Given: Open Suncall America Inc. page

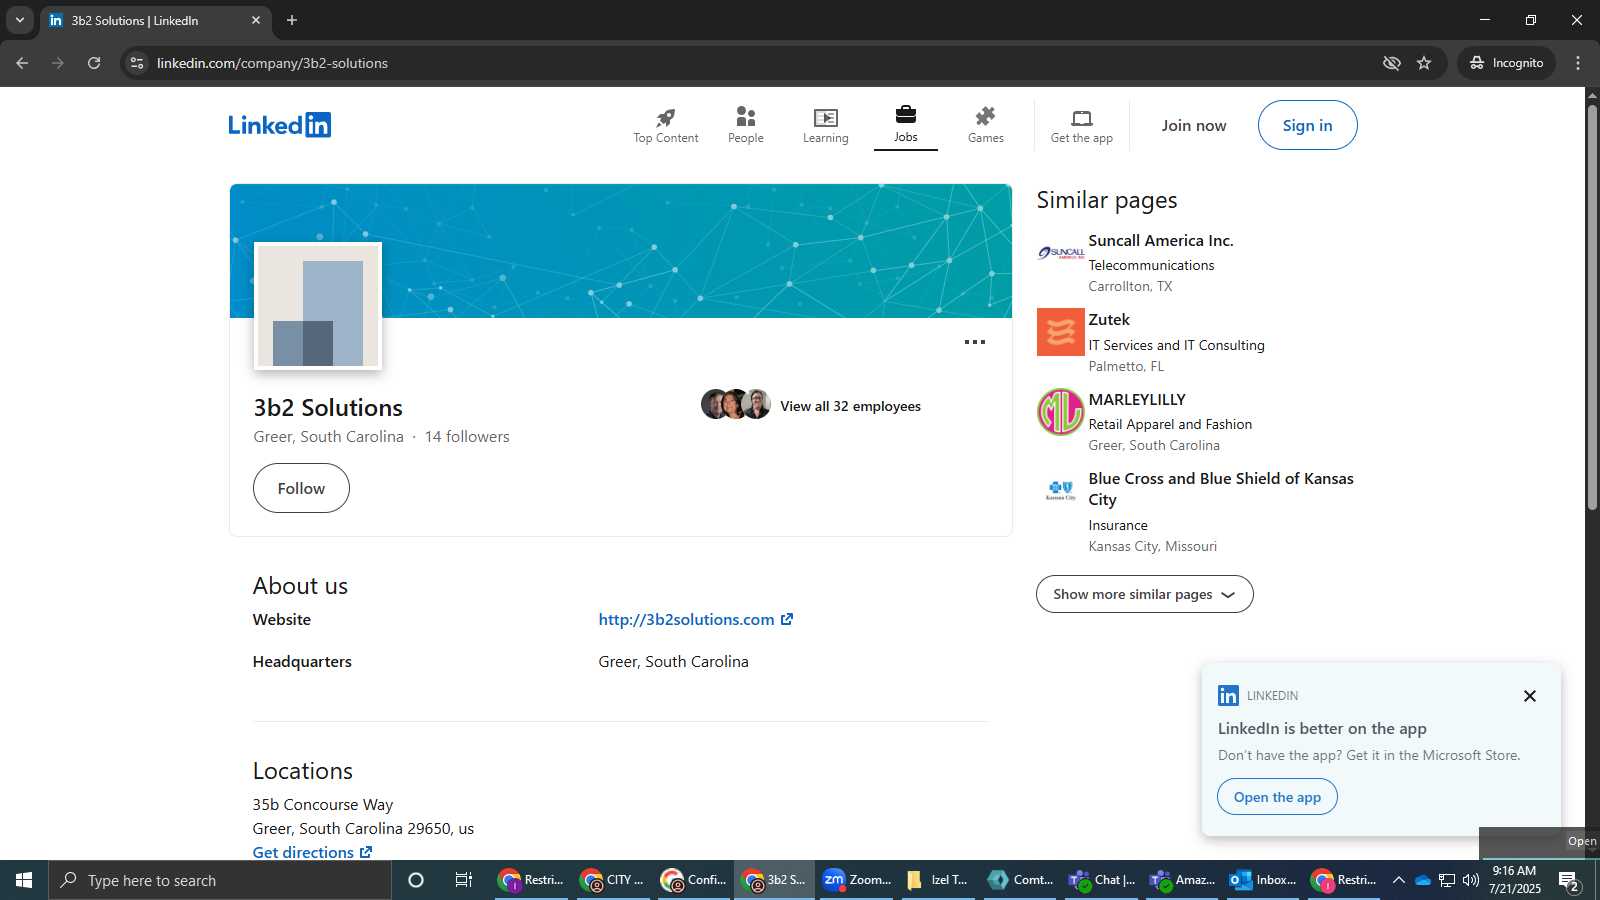Looking at the screenshot, I should pos(1160,241).
